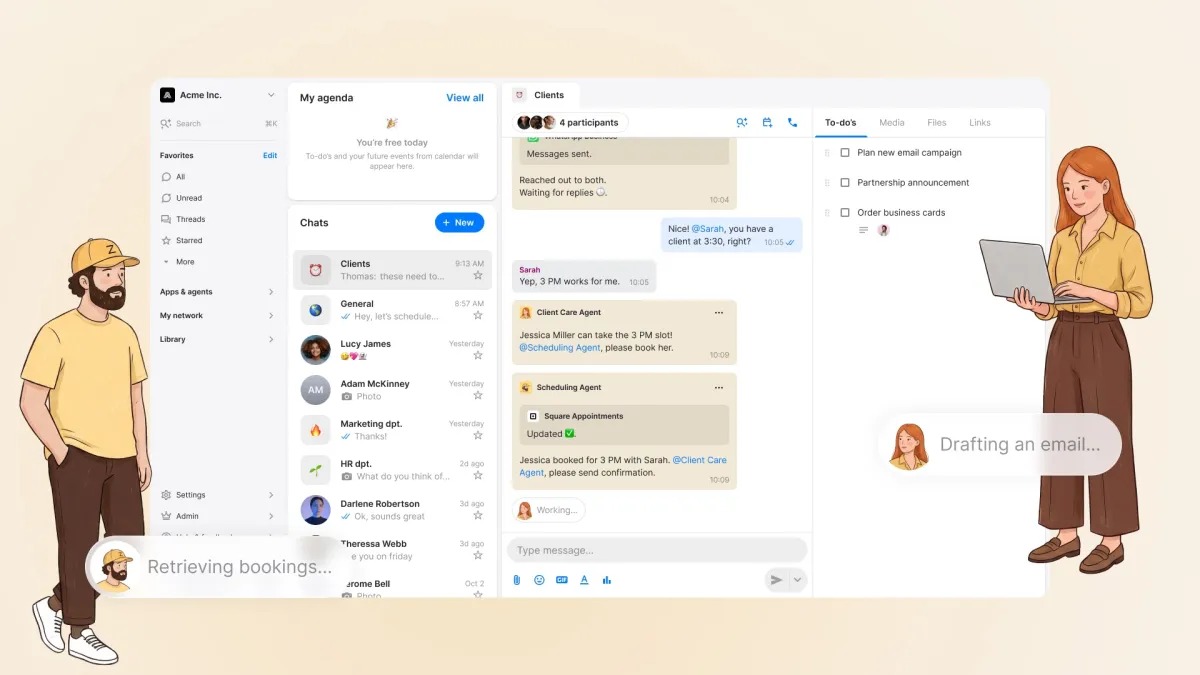1200x675 pixels.
Task: Star the Theressa Webb chat
Action: click(x=478, y=556)
